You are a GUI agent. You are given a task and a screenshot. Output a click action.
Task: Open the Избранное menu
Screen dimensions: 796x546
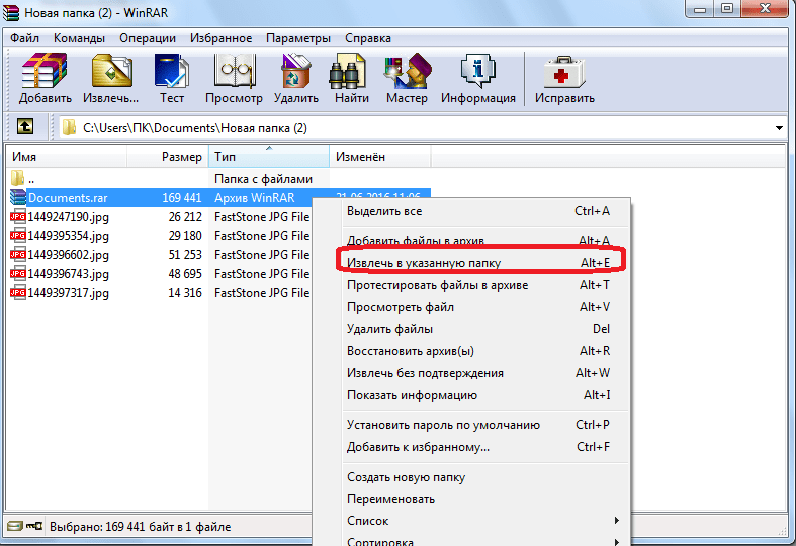tap(221, 38)
